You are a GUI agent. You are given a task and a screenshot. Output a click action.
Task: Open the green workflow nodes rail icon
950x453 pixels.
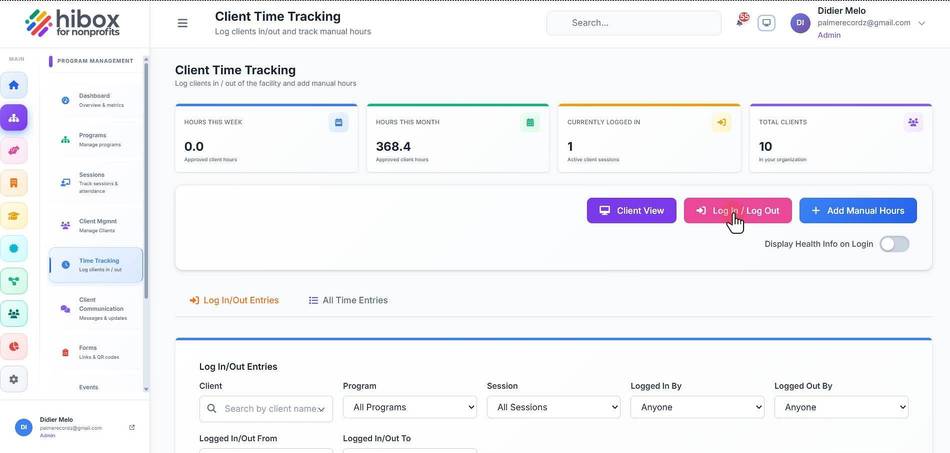click(14, 281)
